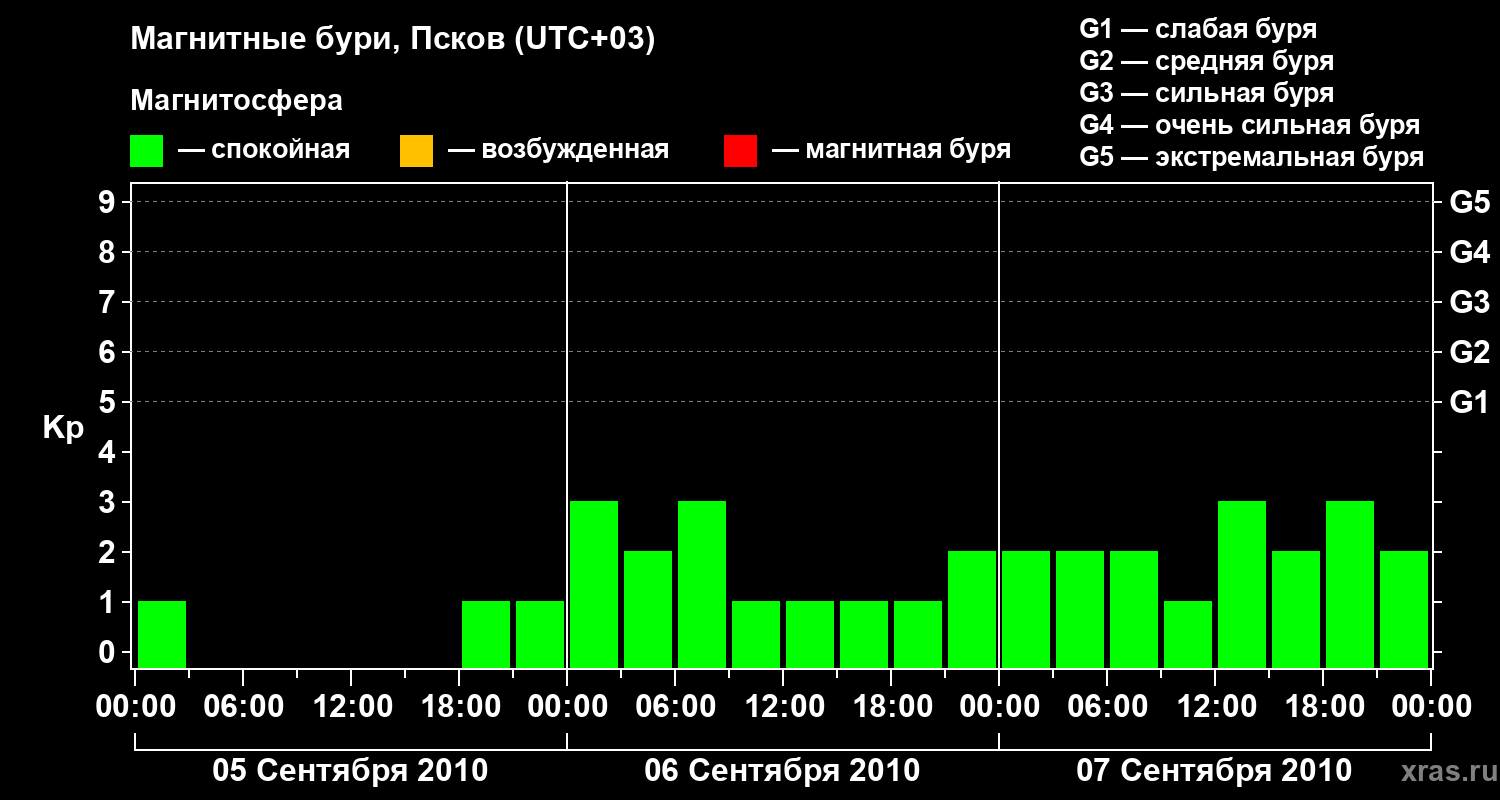
Task: Click 'G1 — слабая буря' legend line
Action: (1198, 29)
